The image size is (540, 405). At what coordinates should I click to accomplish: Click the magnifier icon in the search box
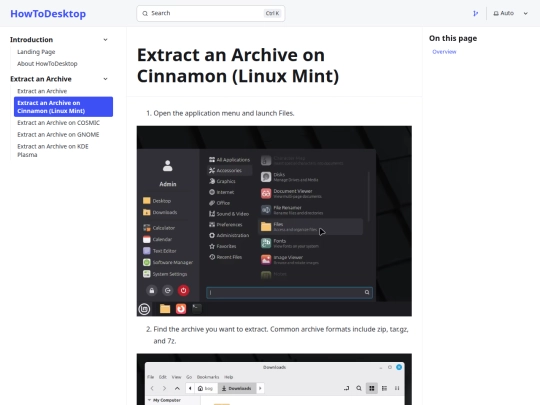tap(145, 13)
